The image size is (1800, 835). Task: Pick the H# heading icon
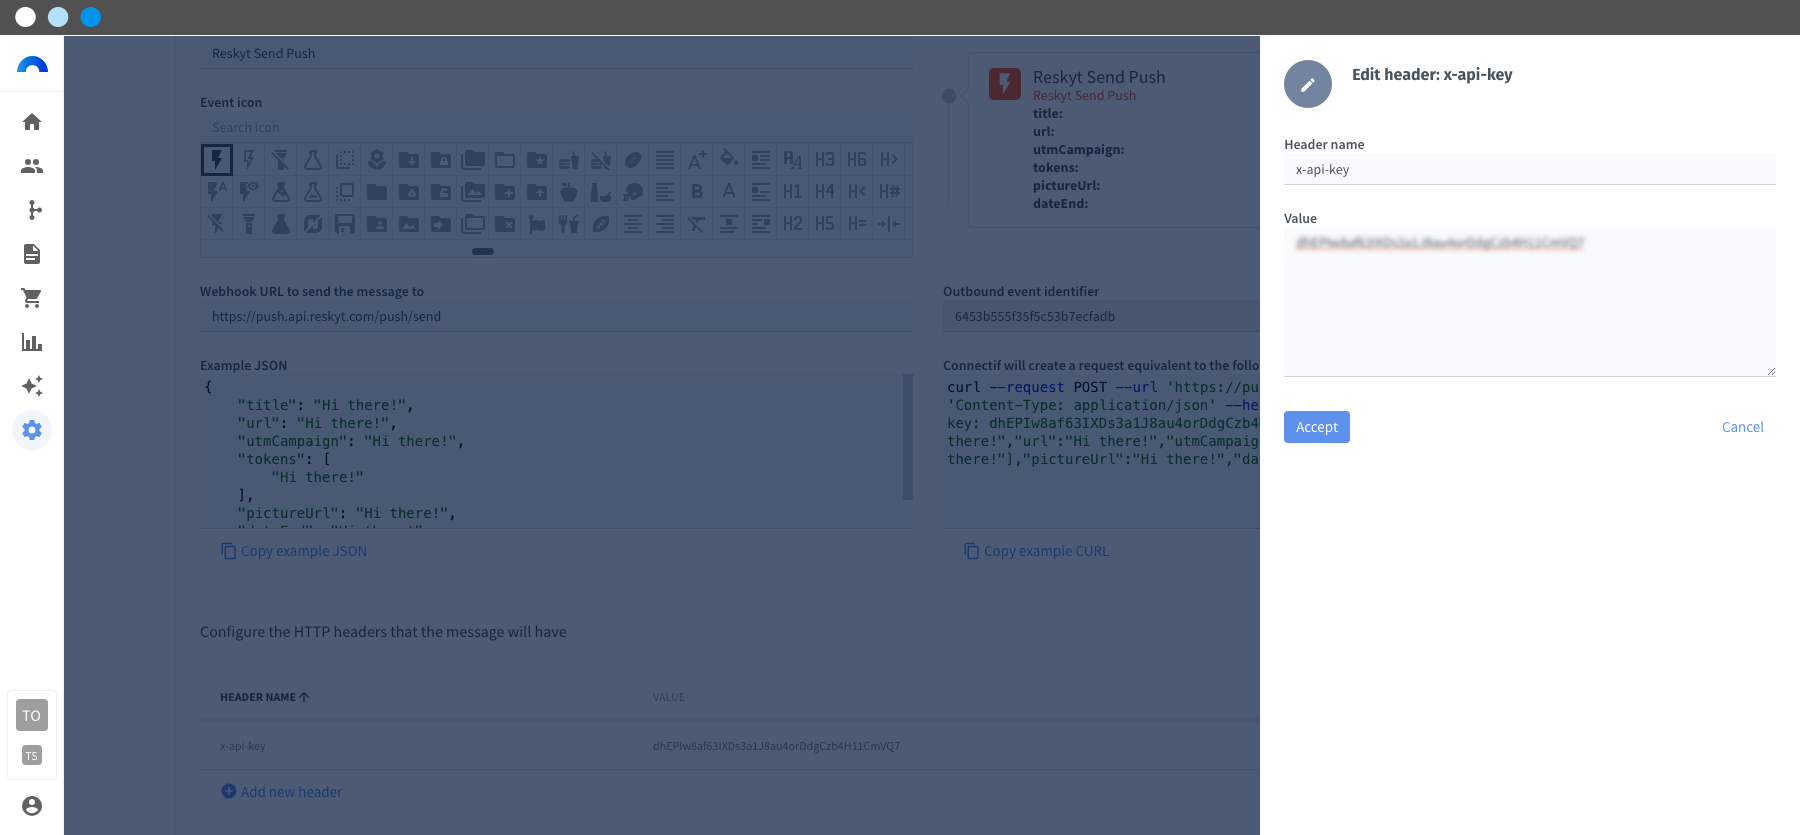pos(889,192)
